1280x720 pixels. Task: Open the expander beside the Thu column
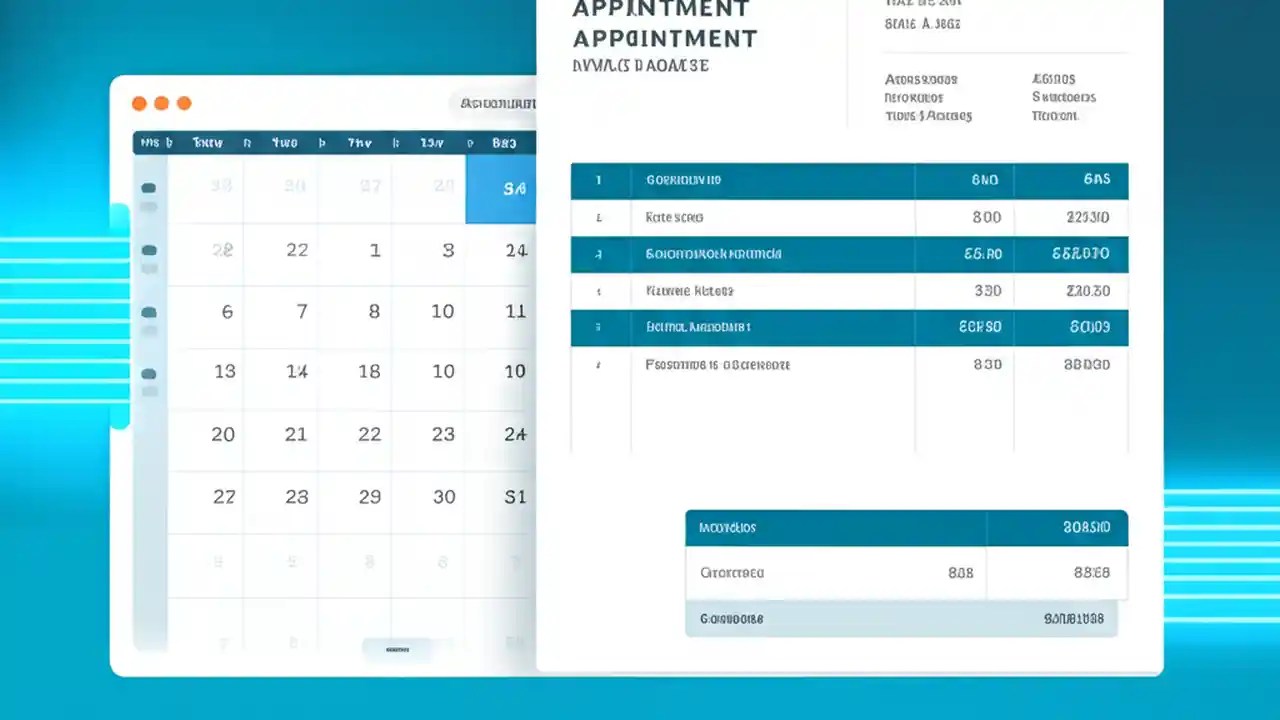click(395, 142)
